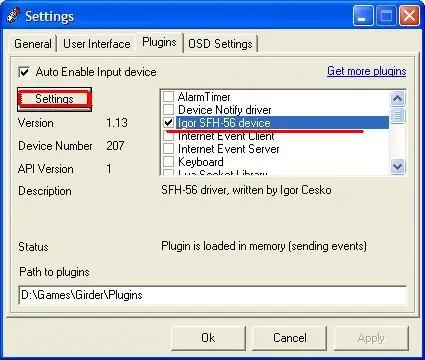Click the version value 1.13
This screenshot has width=425, height=360.
[x=117, y=123]
